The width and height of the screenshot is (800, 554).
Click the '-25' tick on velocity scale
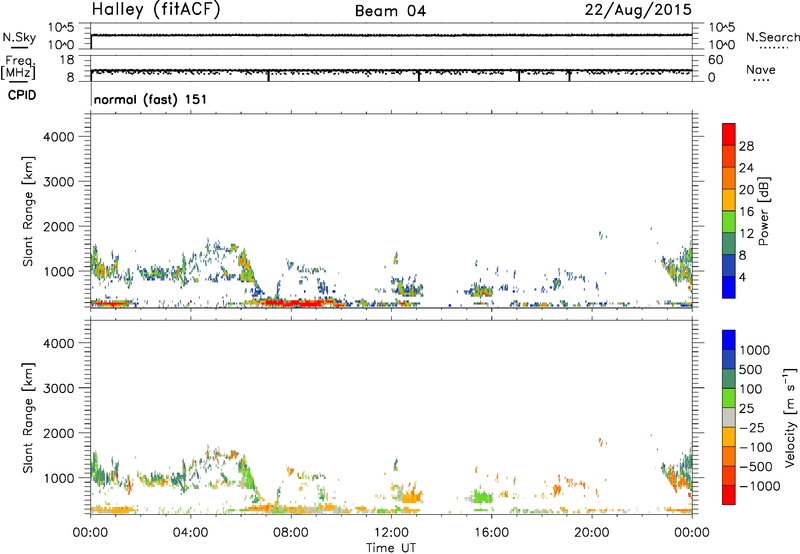click(752, 428)
